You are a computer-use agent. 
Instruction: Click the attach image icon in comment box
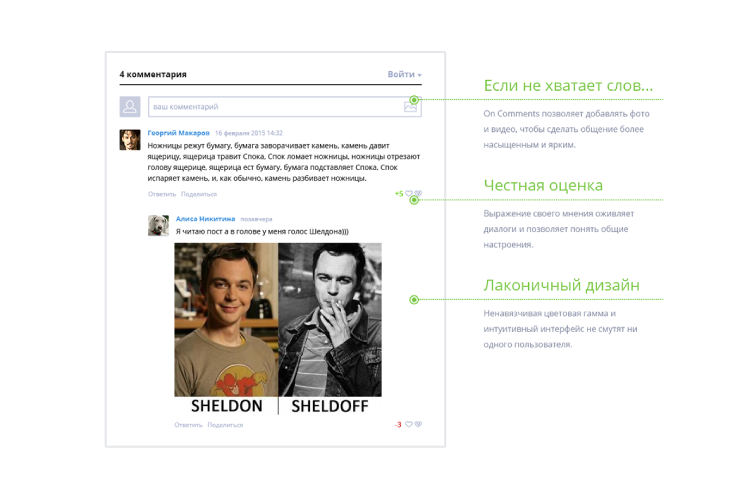410,106
